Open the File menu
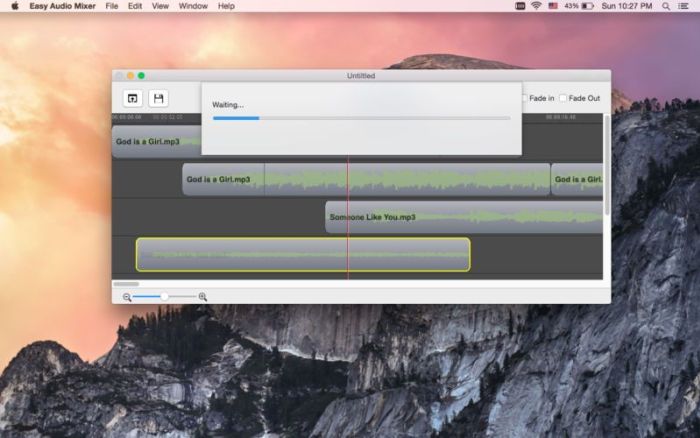This screenshot has height=438, width=700. 112,6
